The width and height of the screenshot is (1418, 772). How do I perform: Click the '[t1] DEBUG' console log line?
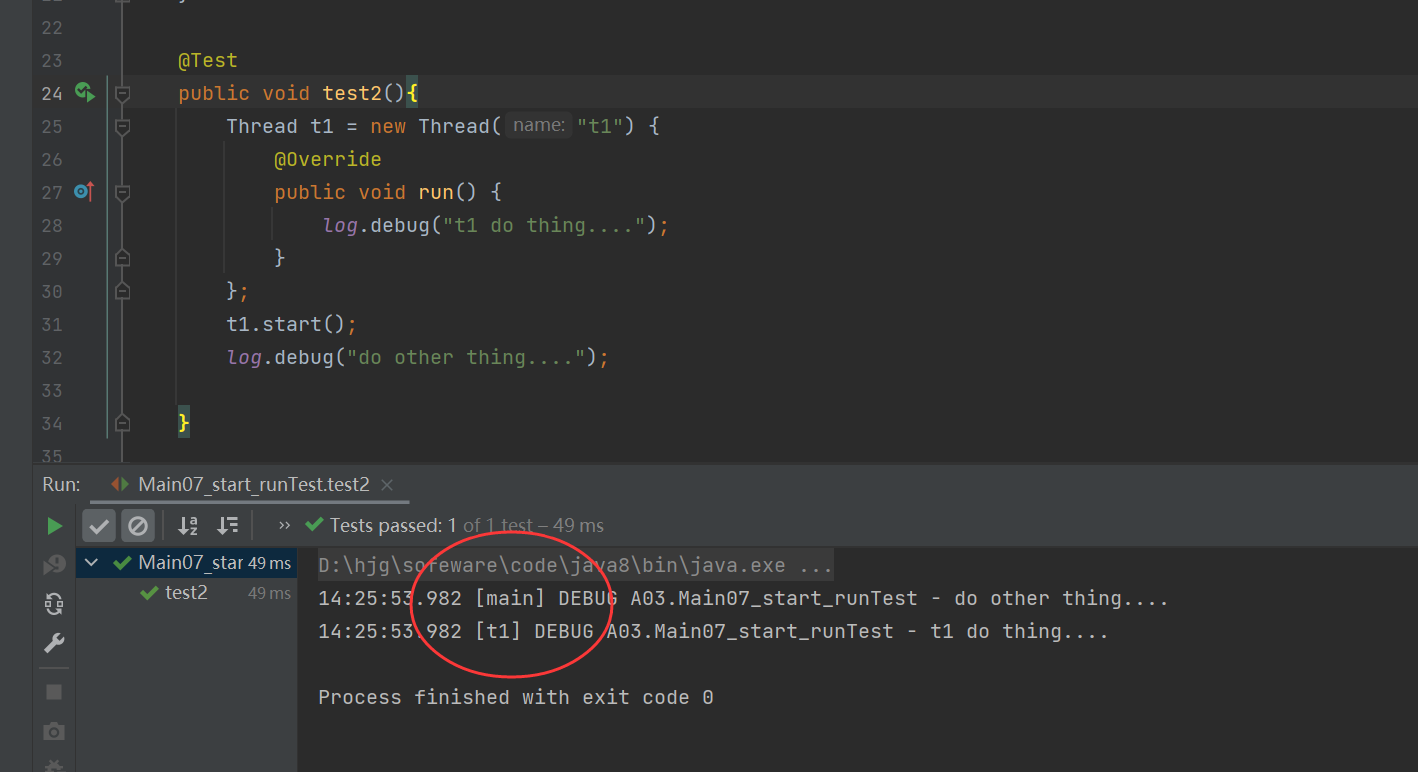pos(713,632)
